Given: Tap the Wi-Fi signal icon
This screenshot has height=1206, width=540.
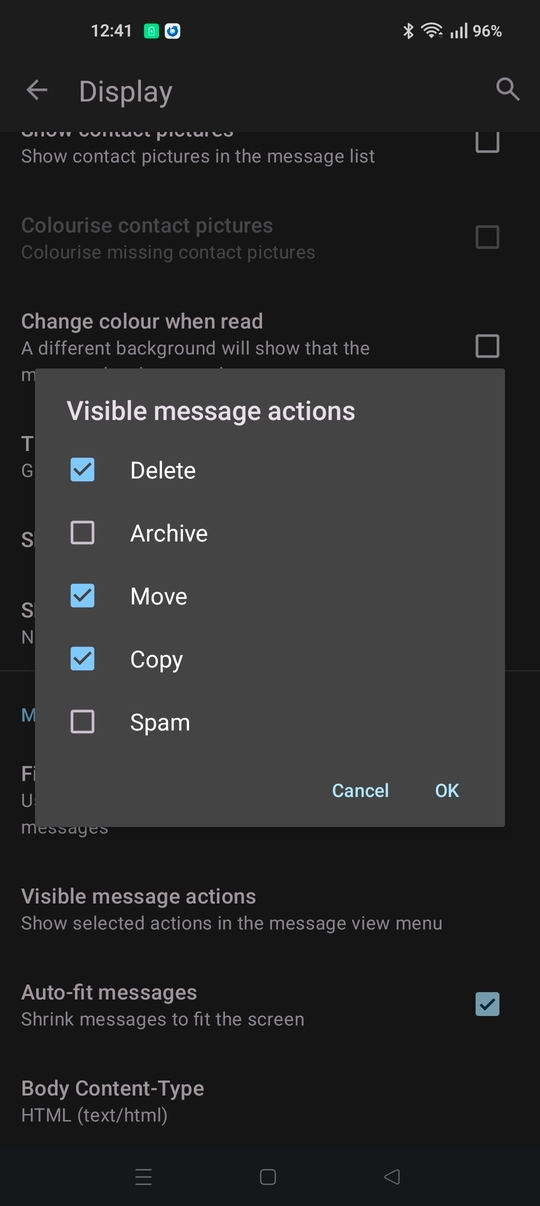Looking at the screenshot, I should pos(432,31).
